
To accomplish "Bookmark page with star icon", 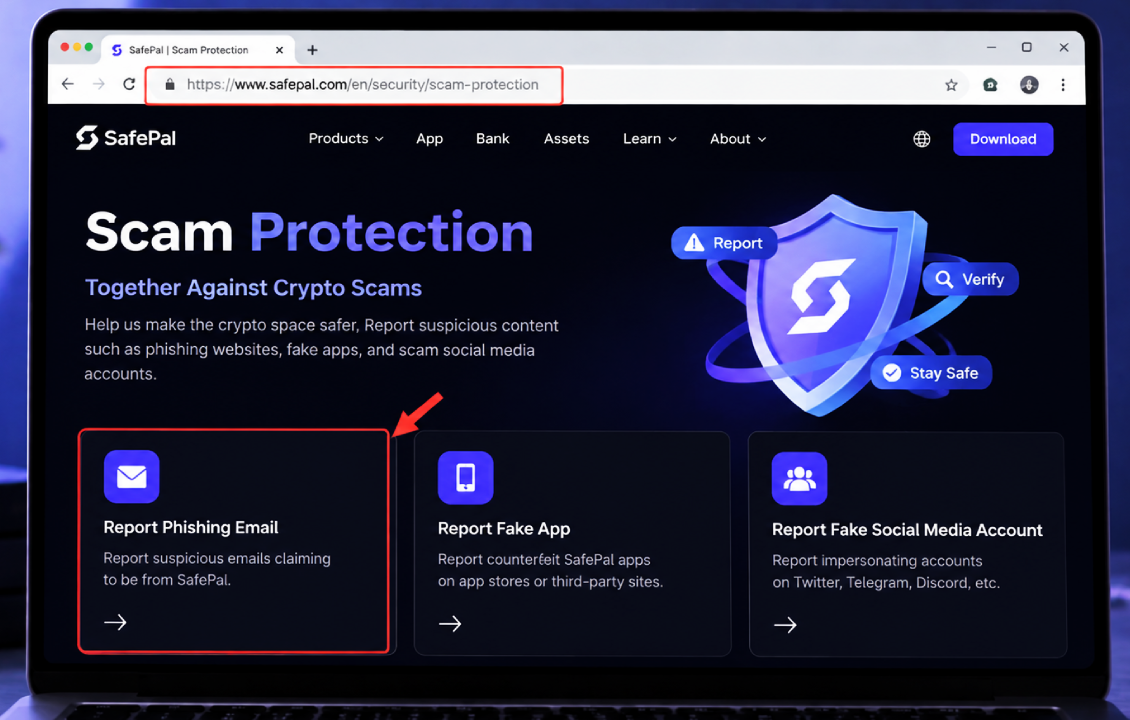I will (x=951, y=85).
